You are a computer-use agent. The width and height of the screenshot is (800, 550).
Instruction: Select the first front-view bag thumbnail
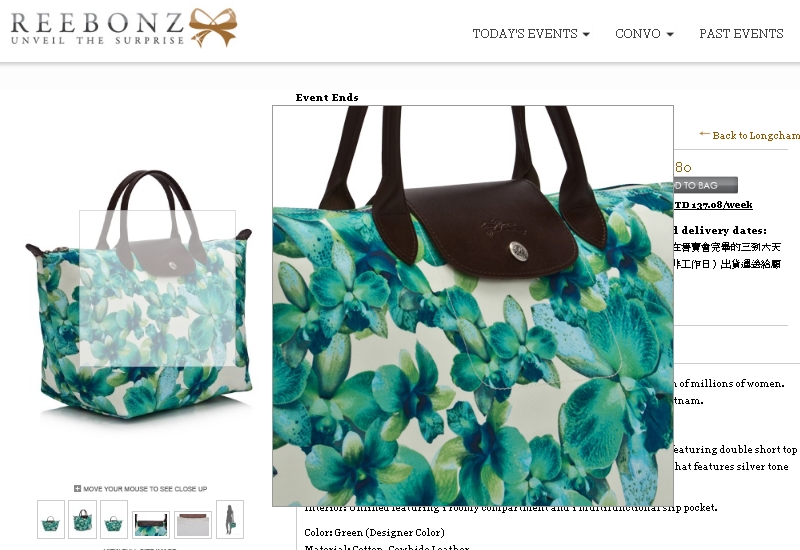click(x=51, y=519)
